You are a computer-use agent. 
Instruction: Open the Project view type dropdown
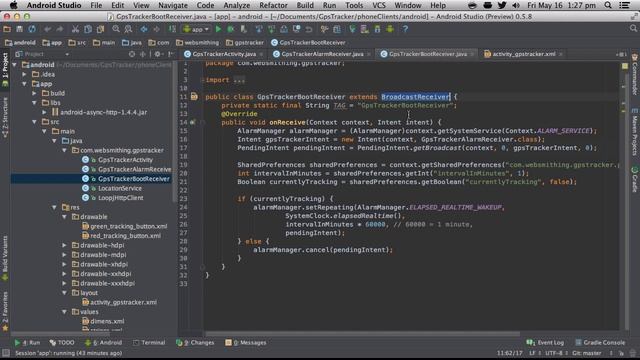pos(42,54)
